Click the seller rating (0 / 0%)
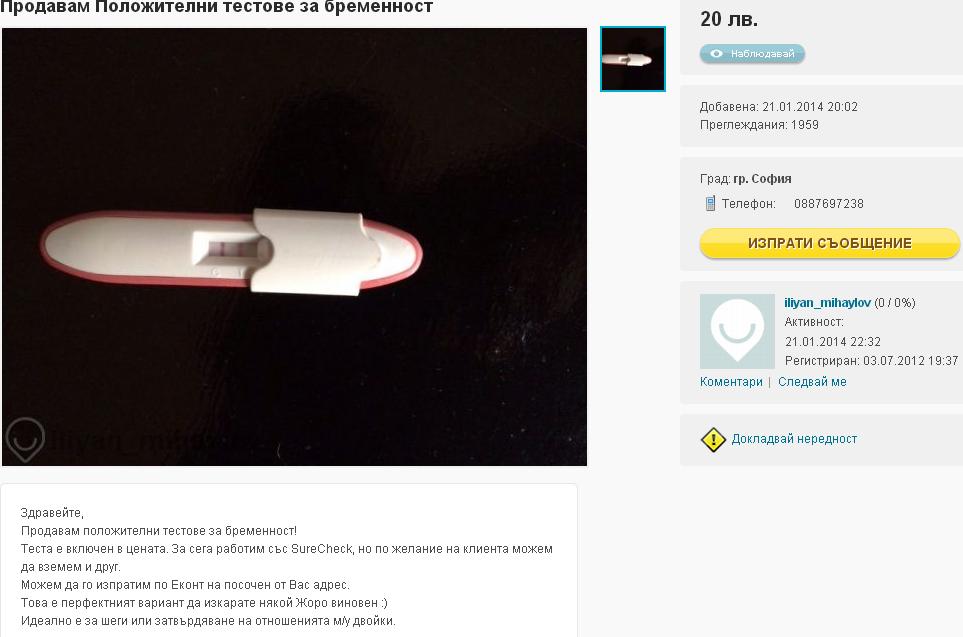The width and height of the screenshot is (963, 637). click(x=895, y=303)
